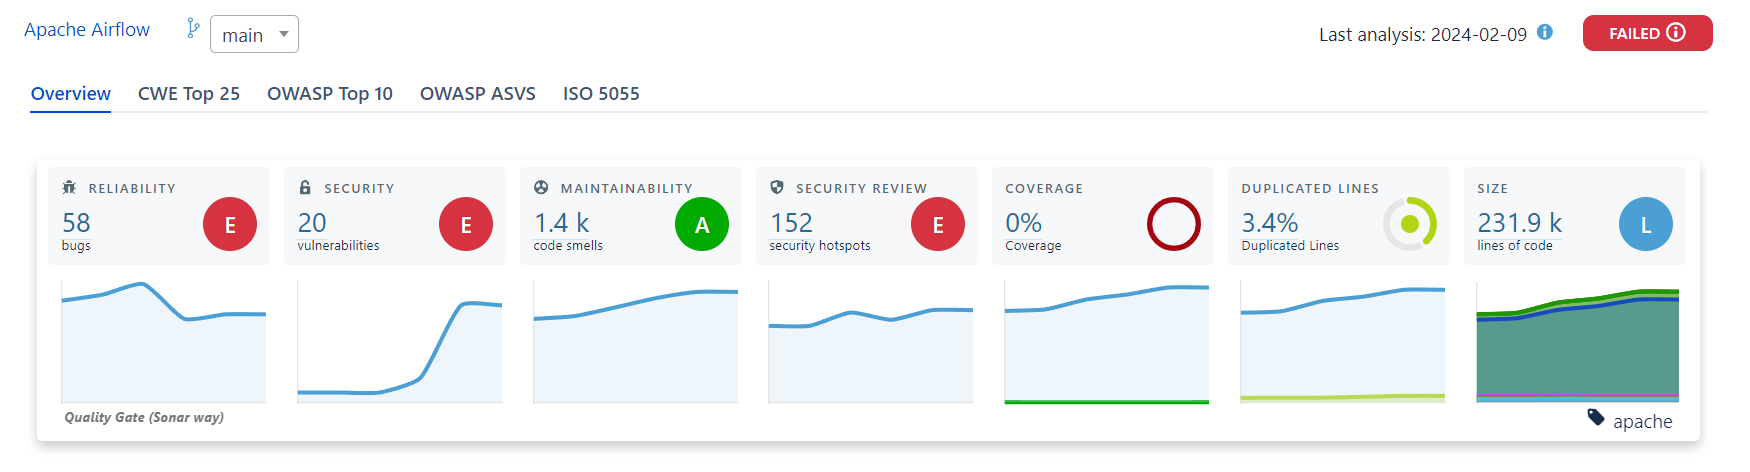The width and height of the screenshot is (1750, 472).
Task: Click the bug icon beside Reliability
Action: point(69,187)
